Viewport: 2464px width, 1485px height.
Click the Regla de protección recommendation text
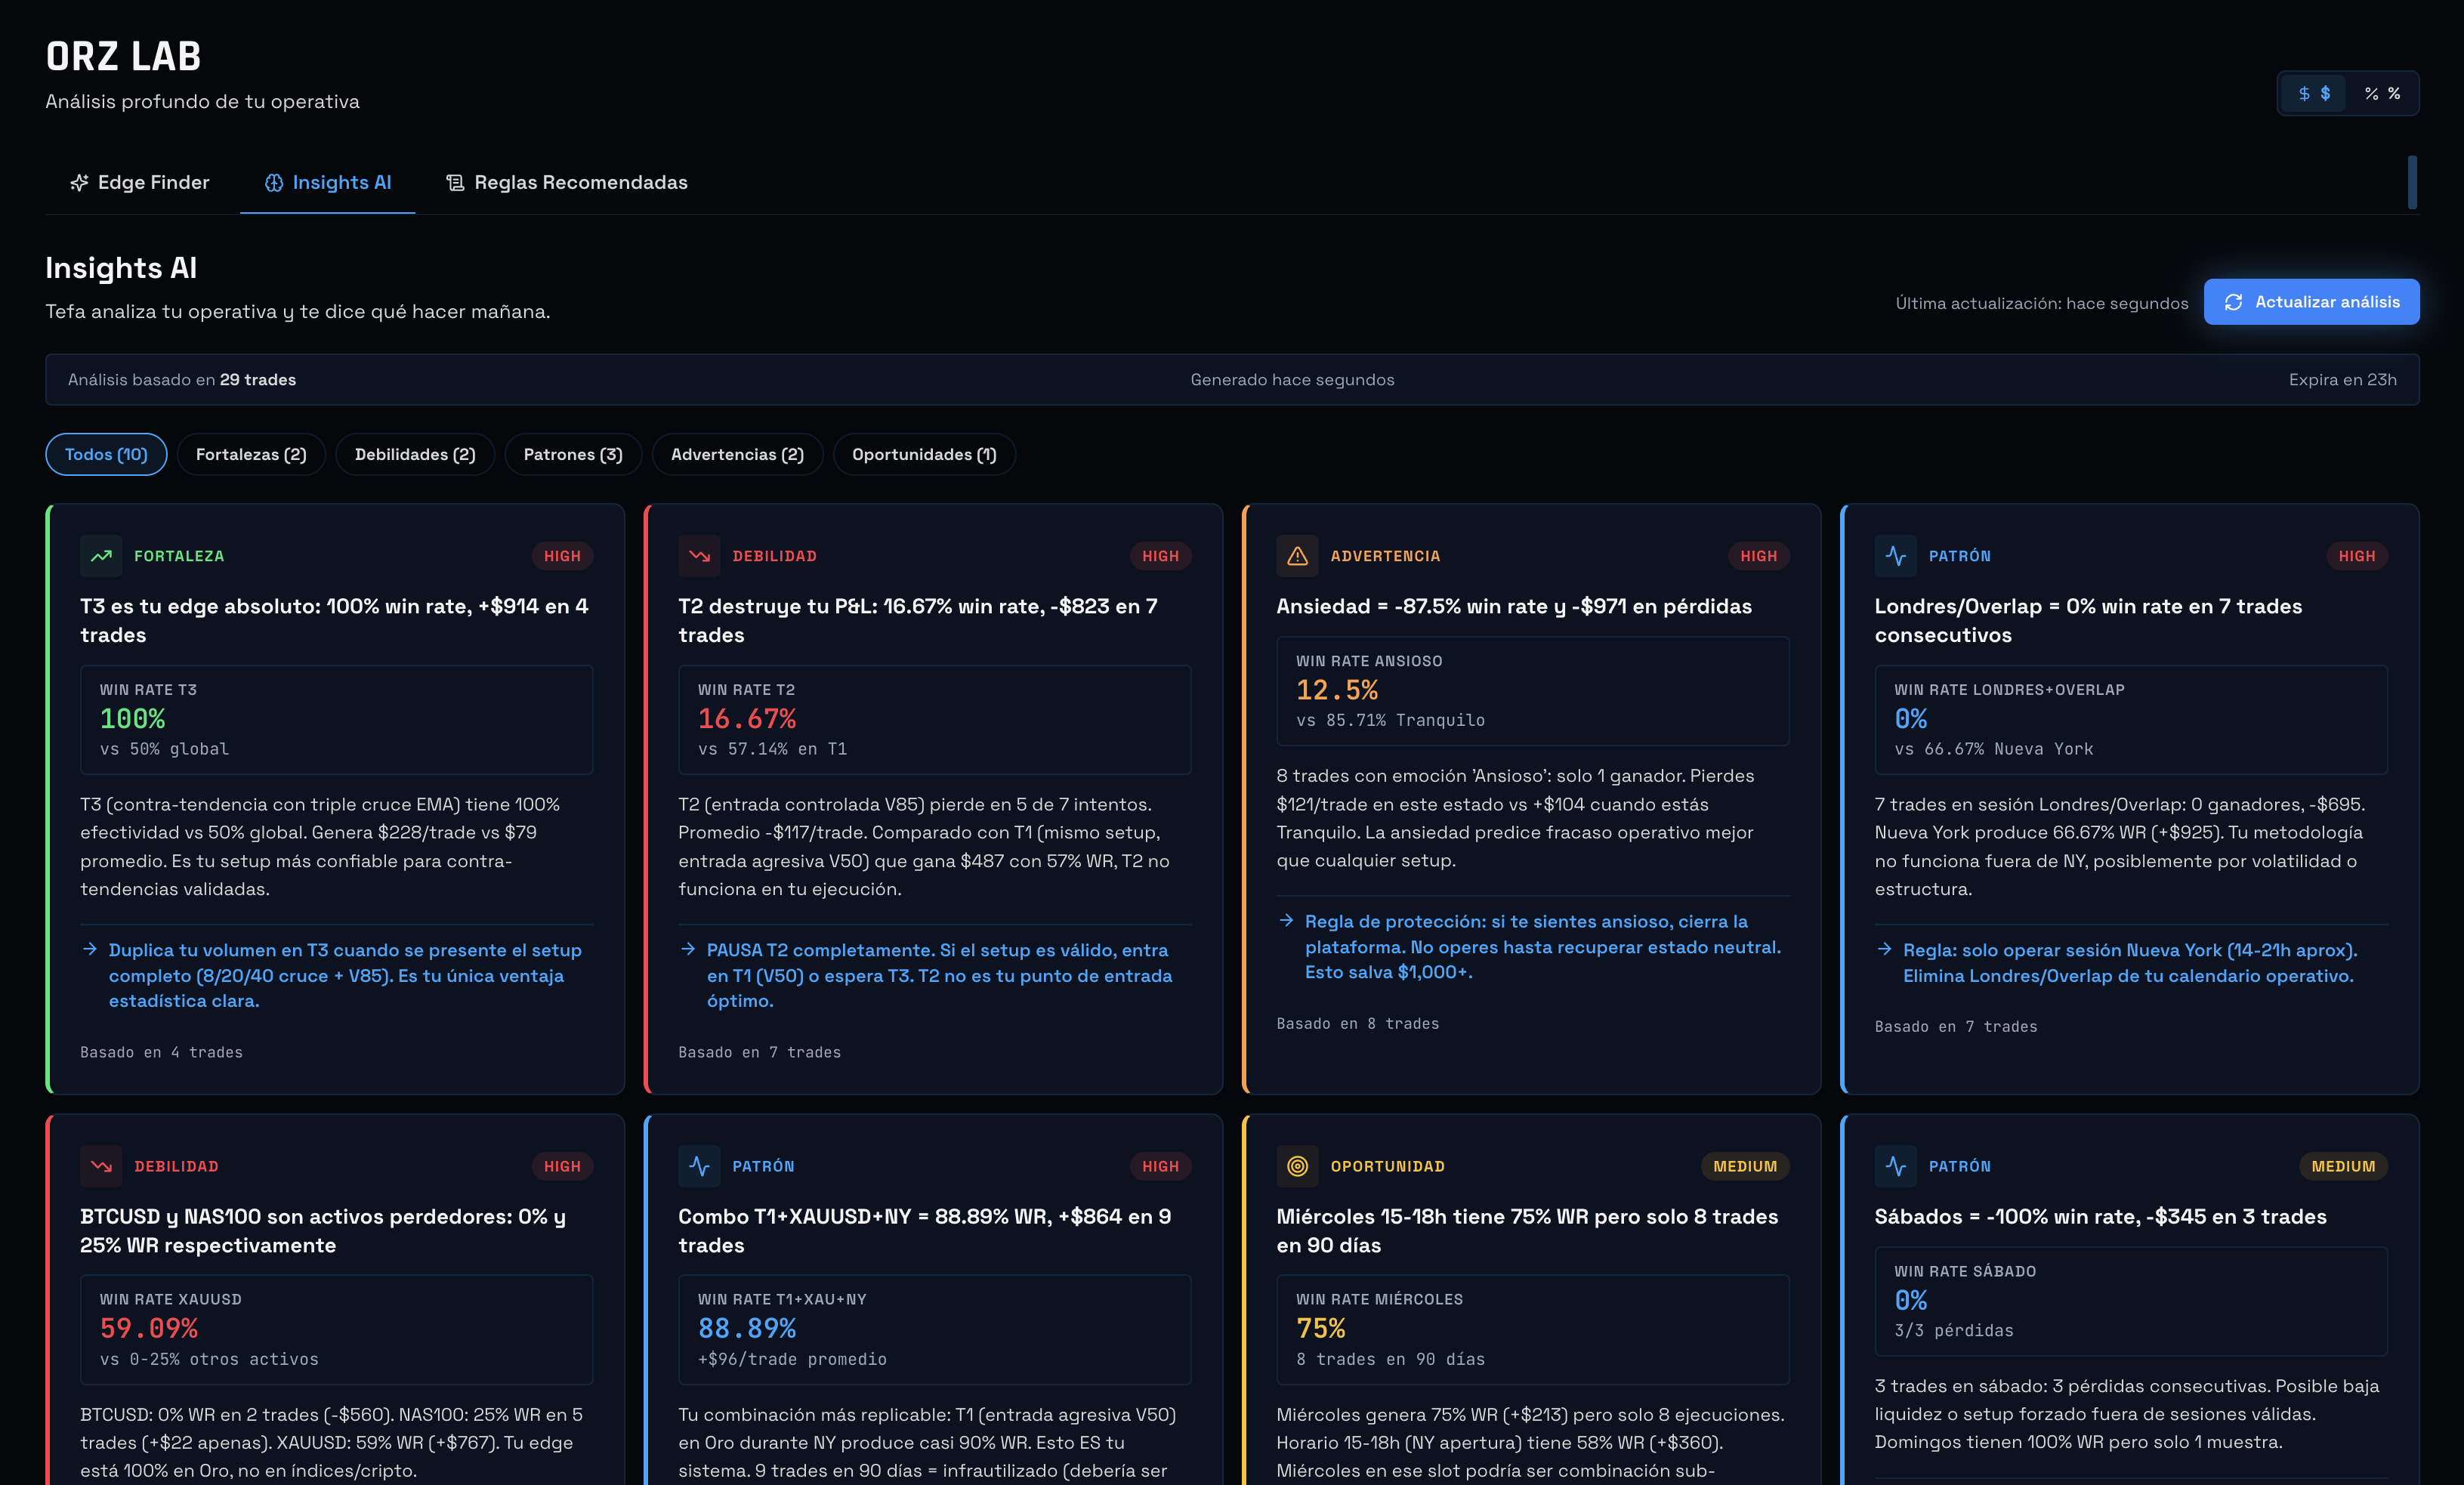tap(1542, 946)
